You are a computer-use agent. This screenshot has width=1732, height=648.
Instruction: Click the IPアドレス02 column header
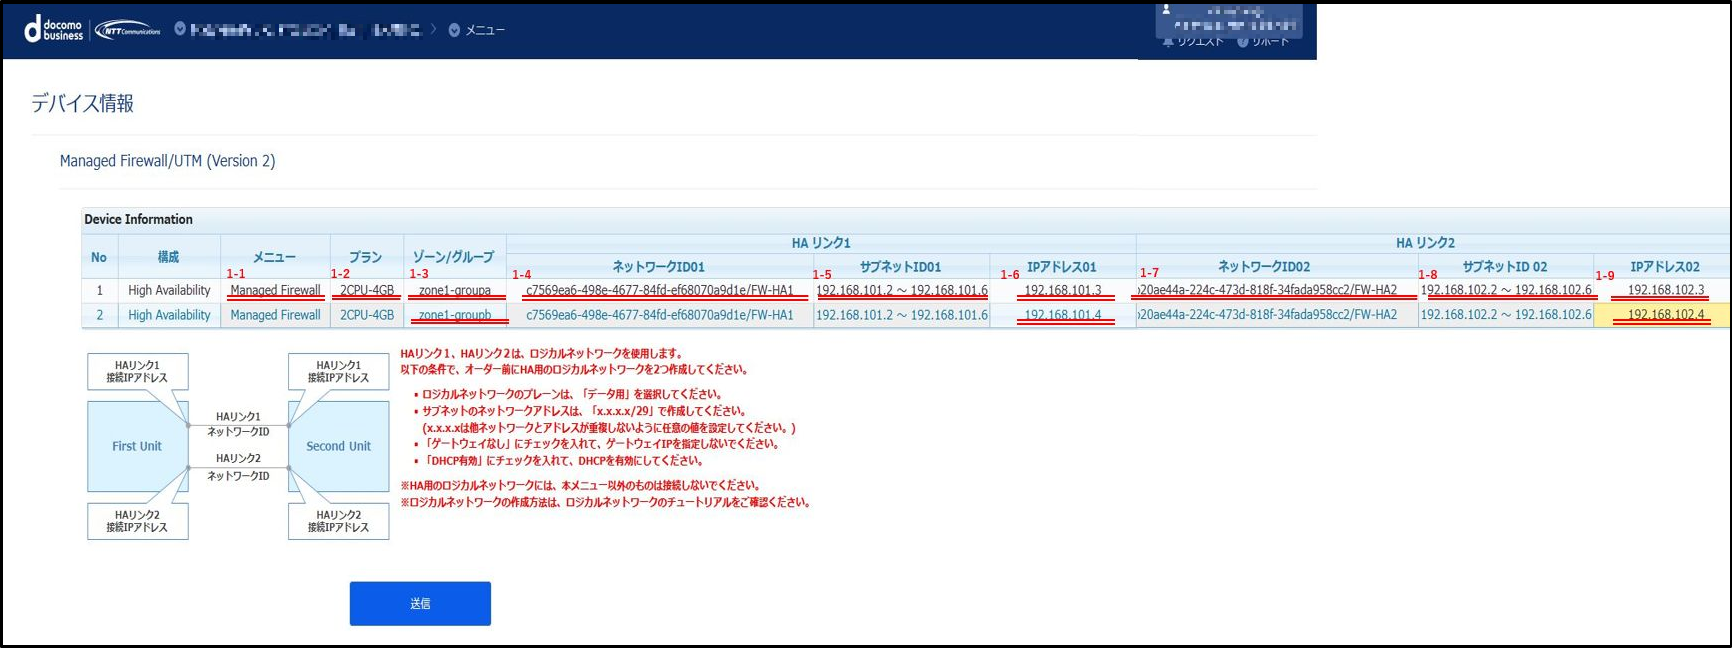(1665, 267)
